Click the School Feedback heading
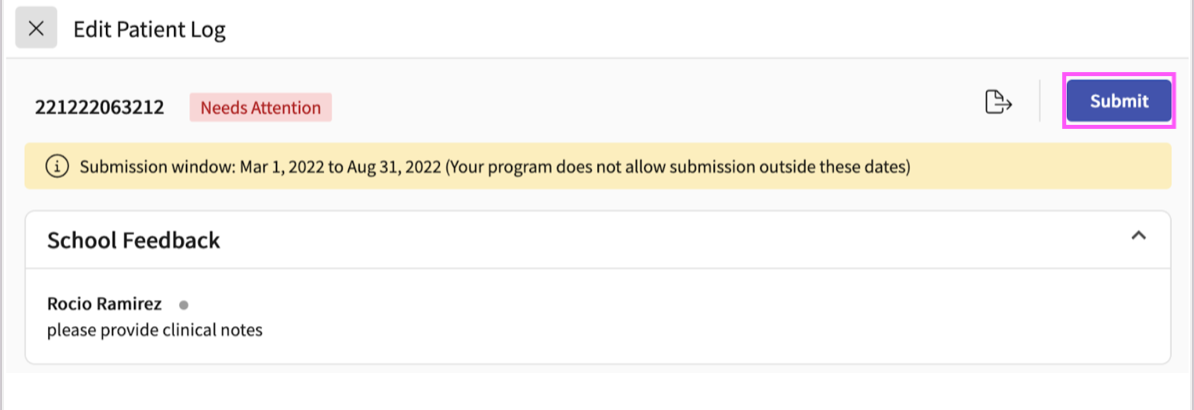 tap(134, 241)
